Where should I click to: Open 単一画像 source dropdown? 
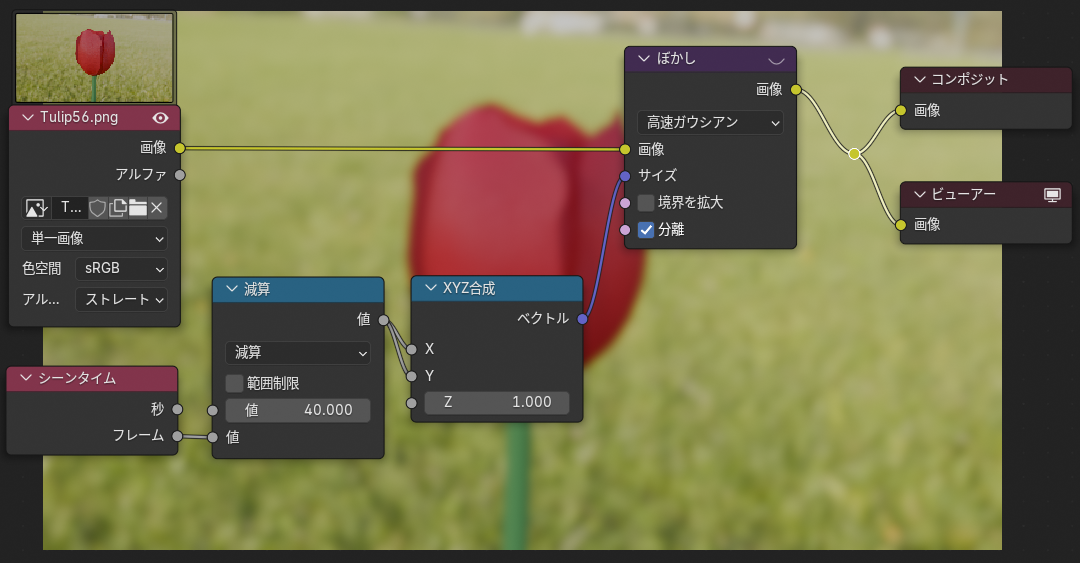click(x=94, y=238)
